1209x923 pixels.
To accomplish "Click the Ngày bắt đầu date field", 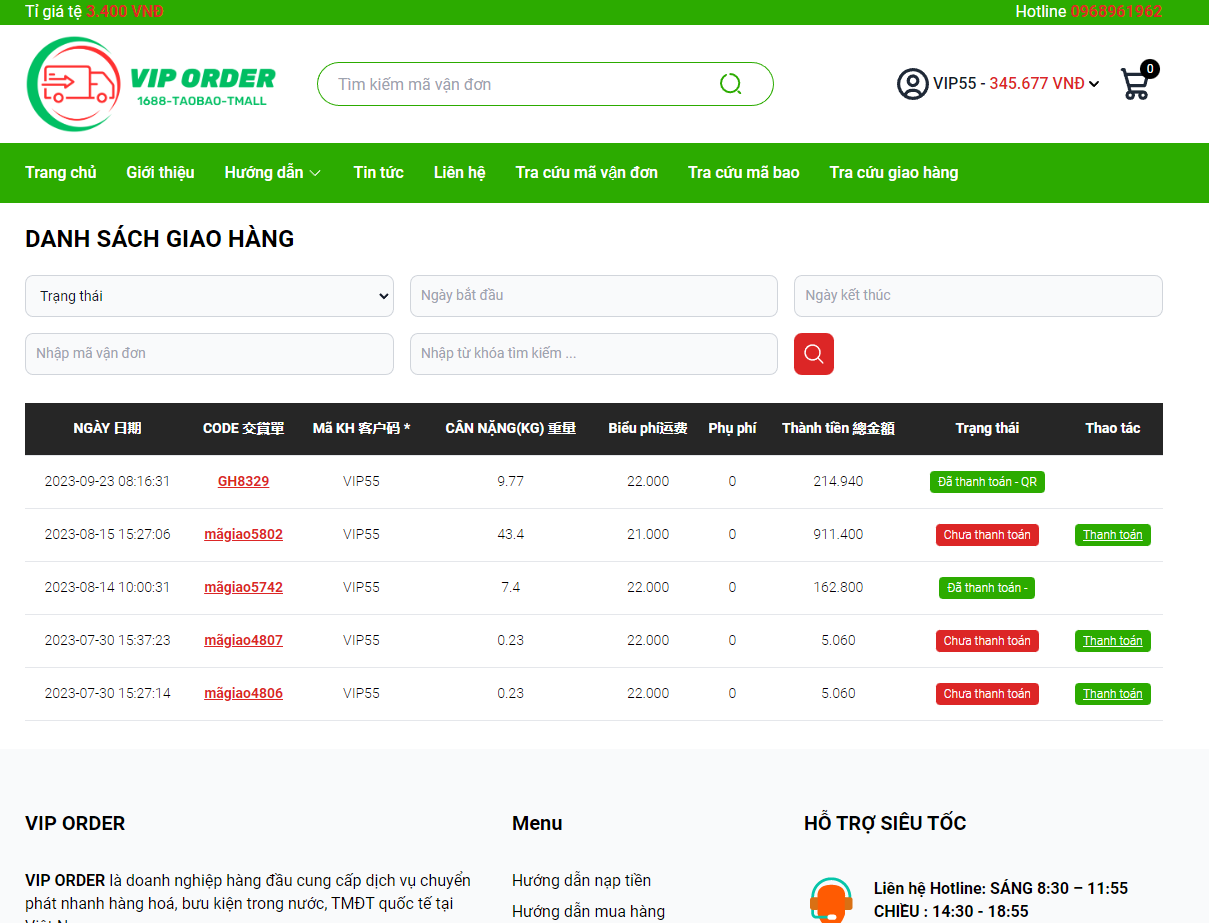I will (593, 296).
